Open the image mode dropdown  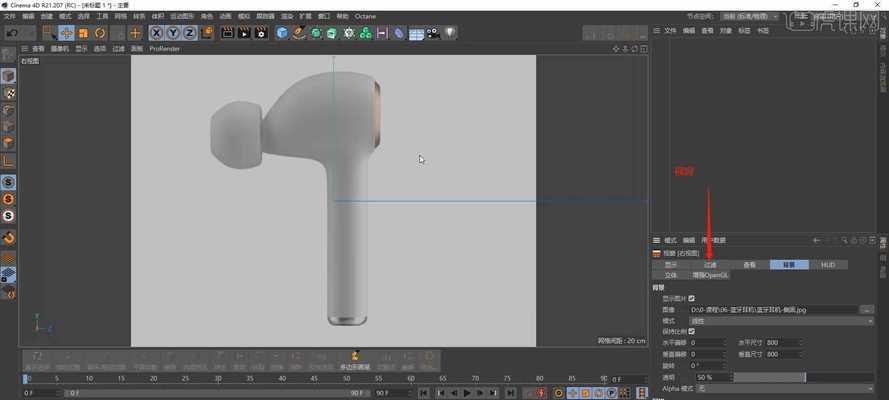(x=781, y=321)
